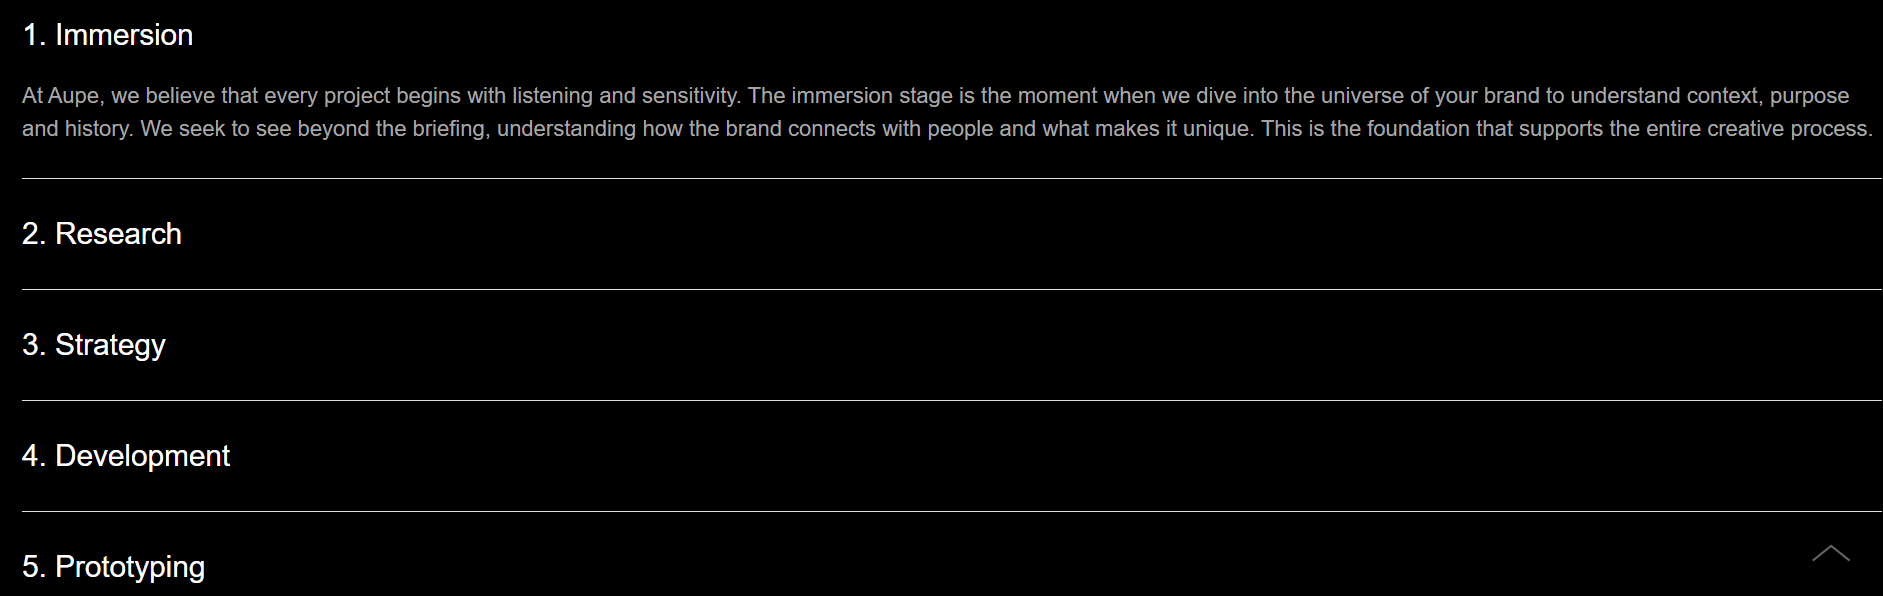Collapse the "1. Immersion" accordion section
The width and height of the screenshot is (1883, 596).
tap(108, 35)
